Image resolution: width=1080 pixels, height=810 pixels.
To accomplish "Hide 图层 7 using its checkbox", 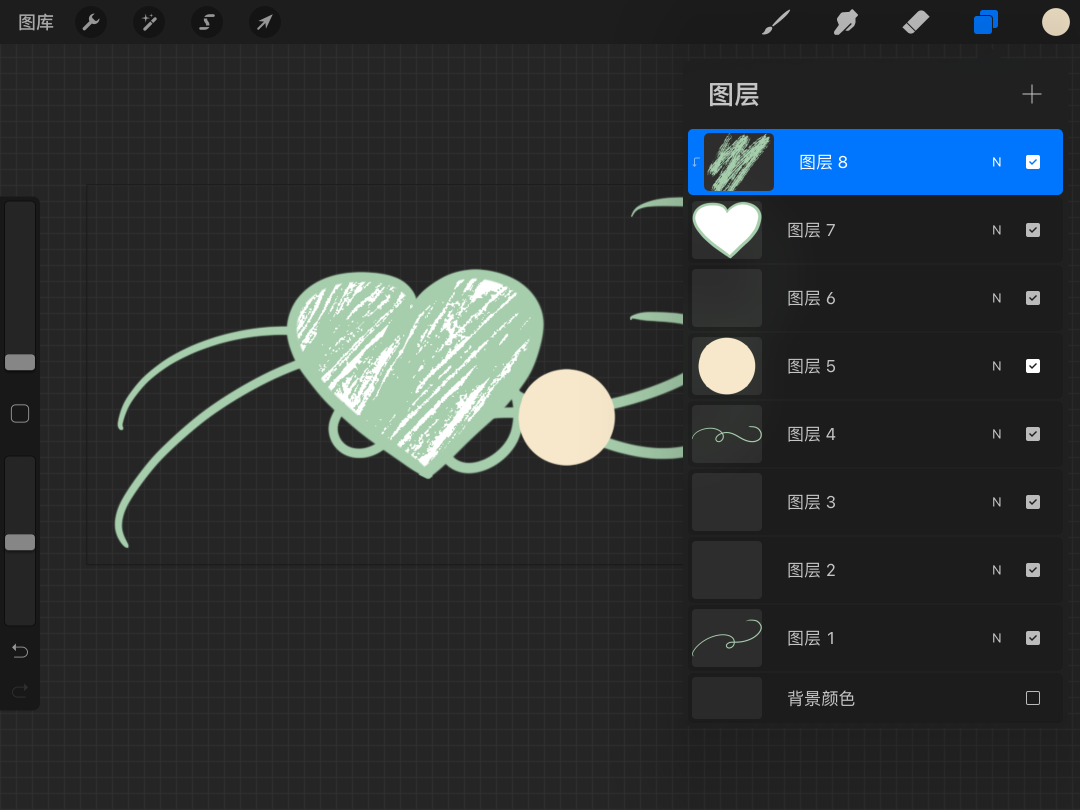I will [x=1033, y=230].
